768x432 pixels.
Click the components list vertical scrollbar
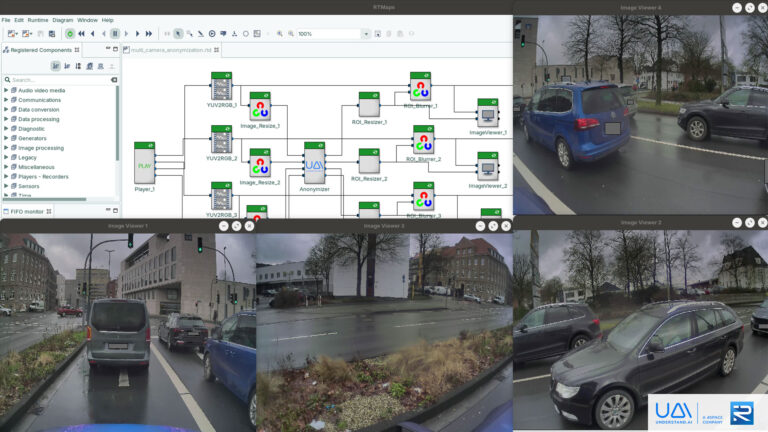118,122
